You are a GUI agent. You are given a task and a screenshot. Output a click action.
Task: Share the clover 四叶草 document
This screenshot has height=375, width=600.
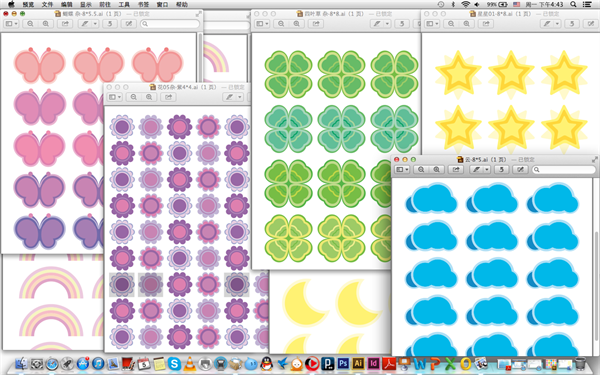pyautogui.click(x=316, y=24)
